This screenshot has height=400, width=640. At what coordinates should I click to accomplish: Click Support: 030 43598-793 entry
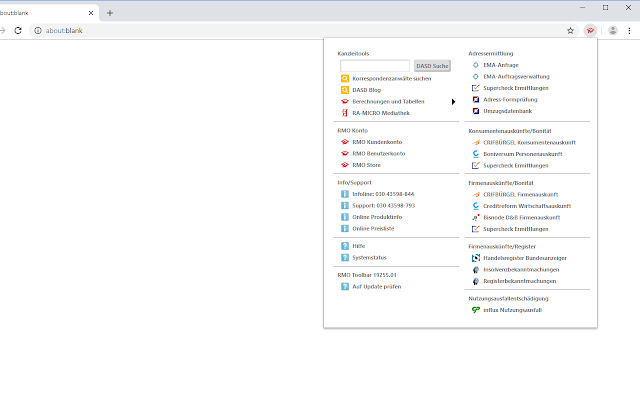click(384, 206)
